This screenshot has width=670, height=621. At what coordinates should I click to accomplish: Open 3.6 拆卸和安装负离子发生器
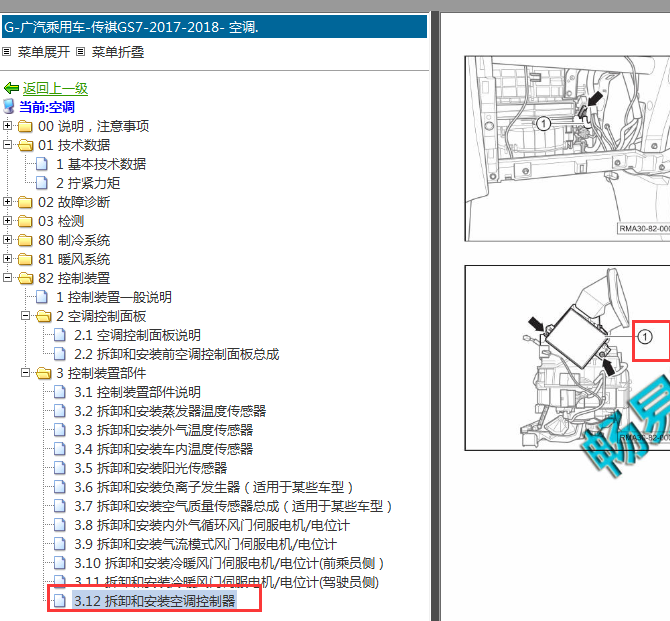pyautogui.click(x=214, y=487)
